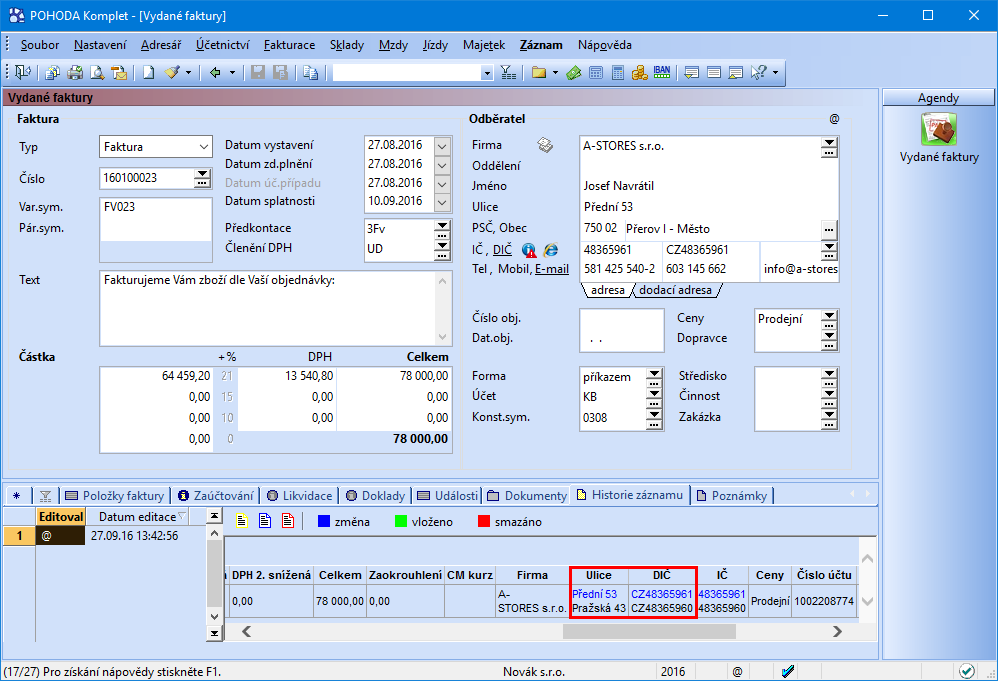Click the Editoval column header
Image resolution: width=998 pixels, height=681 pixels.
(x=60, y=517)
